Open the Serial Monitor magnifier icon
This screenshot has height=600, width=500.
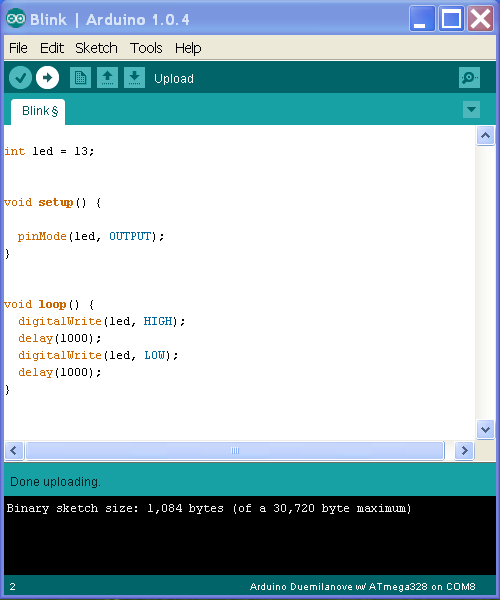tap(469, 78)
